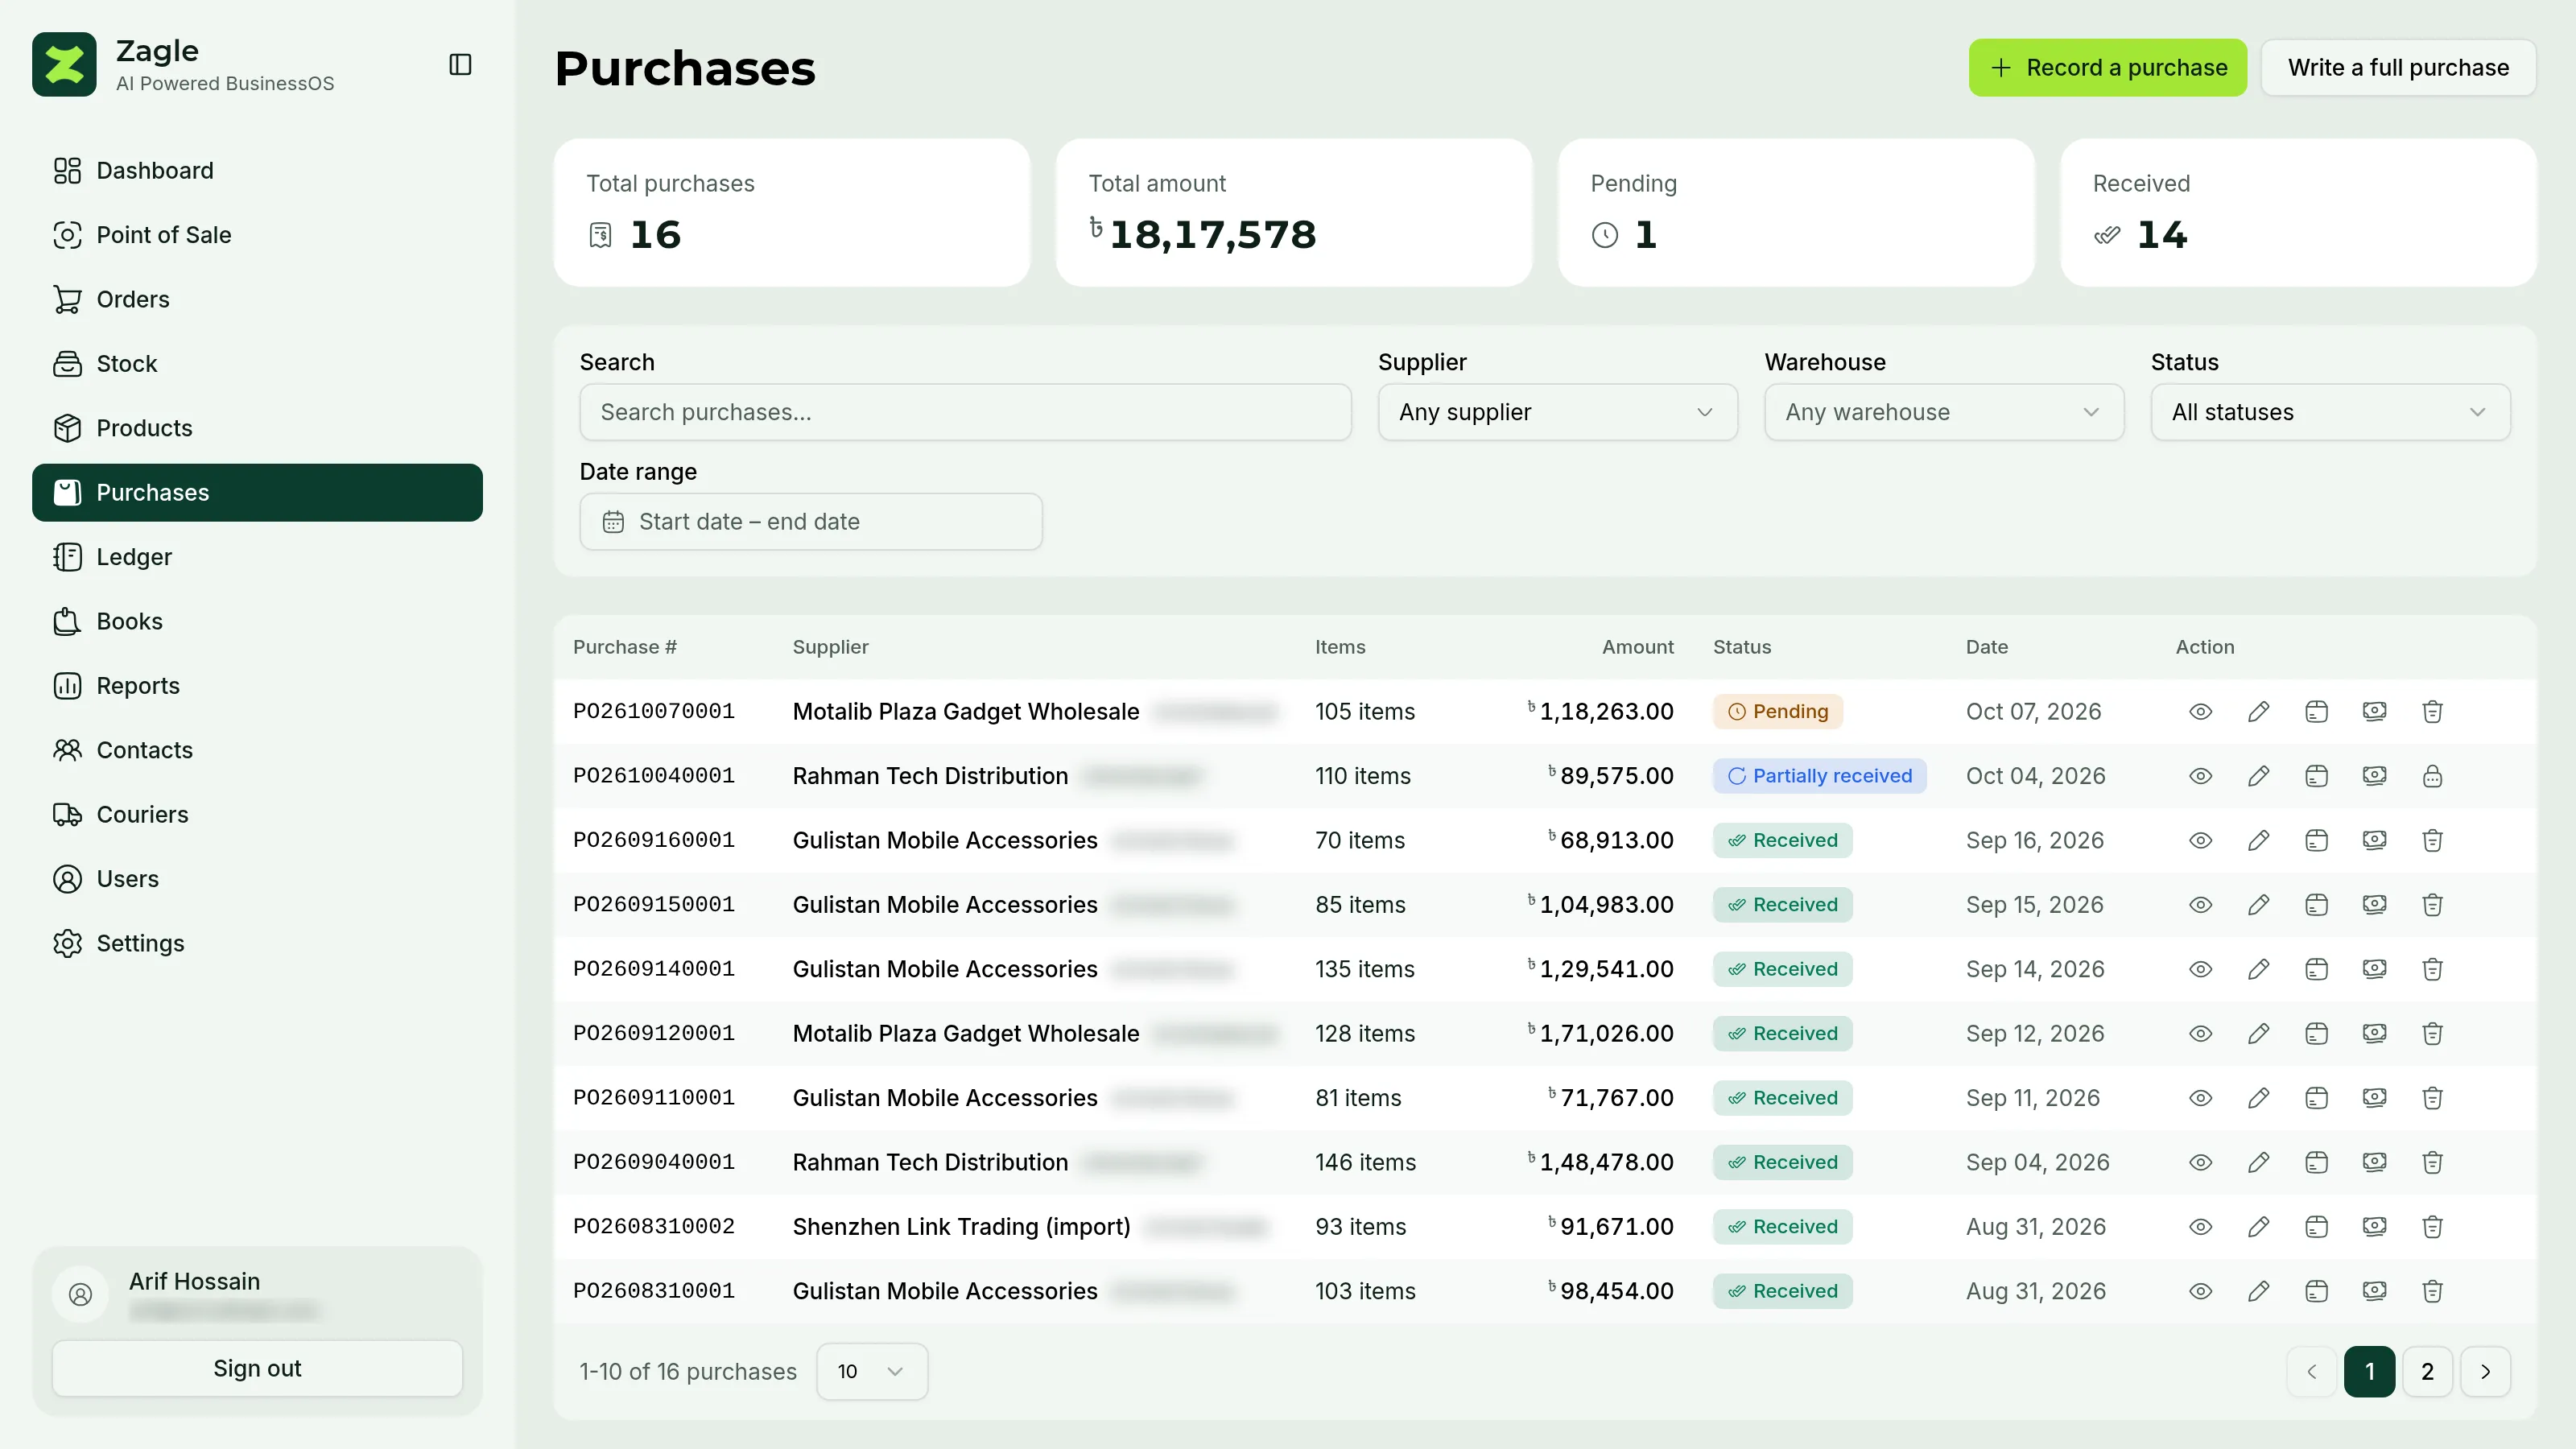
Task: Click Write a full purchase button
Action: 2398,68
